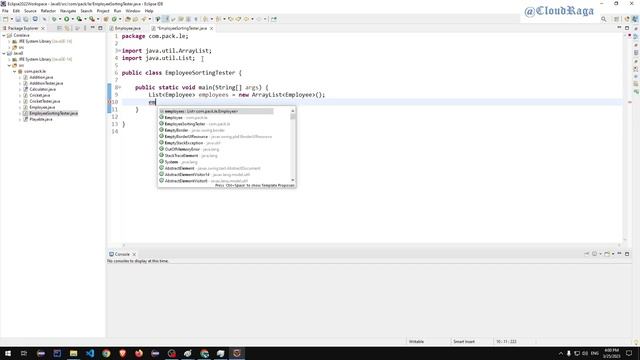Image resolution: width=640 pixels, height=360 pixels.
Task: Select CricketTester.java in Package Explorer
Action: pyautogui.click(x=44, y=101)
